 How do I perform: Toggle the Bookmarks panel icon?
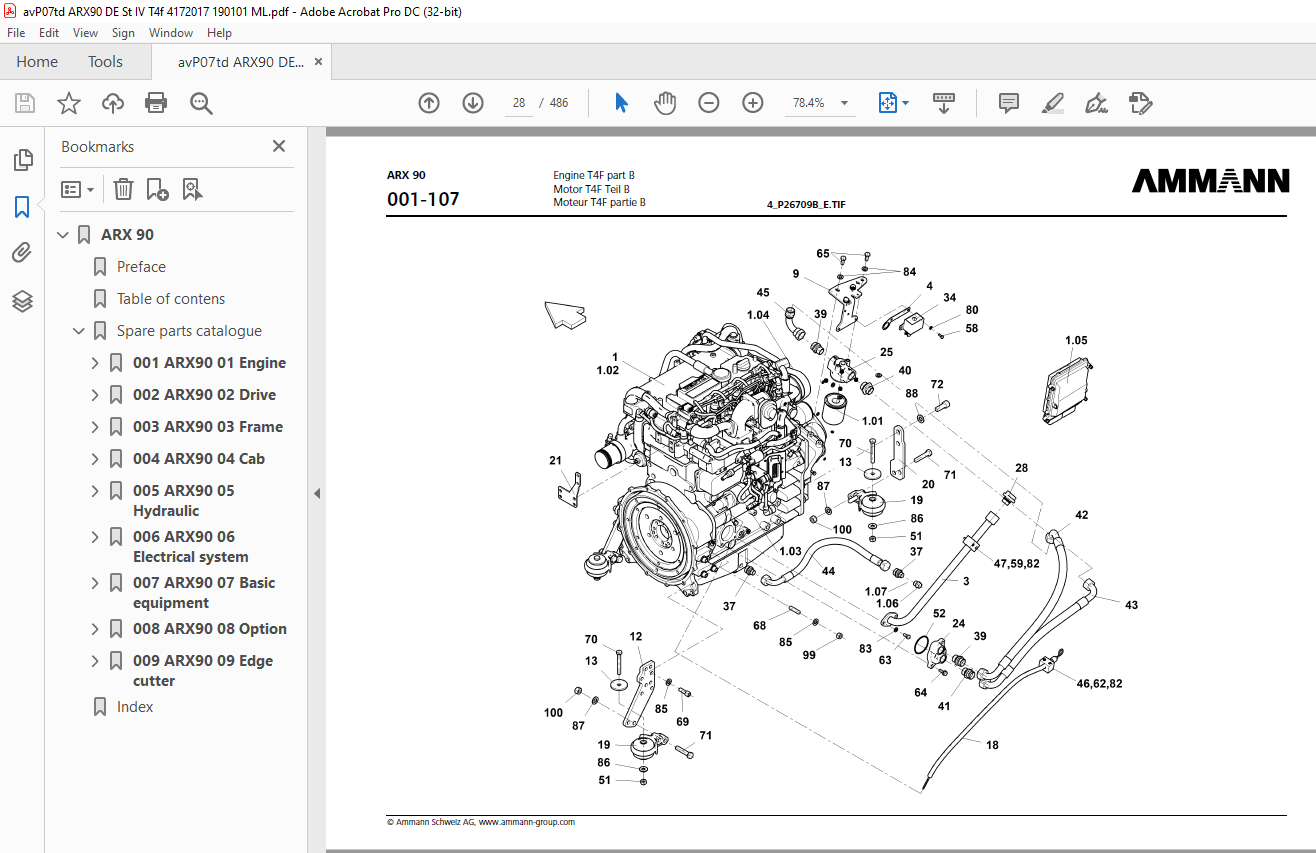[x=22, y=207]
